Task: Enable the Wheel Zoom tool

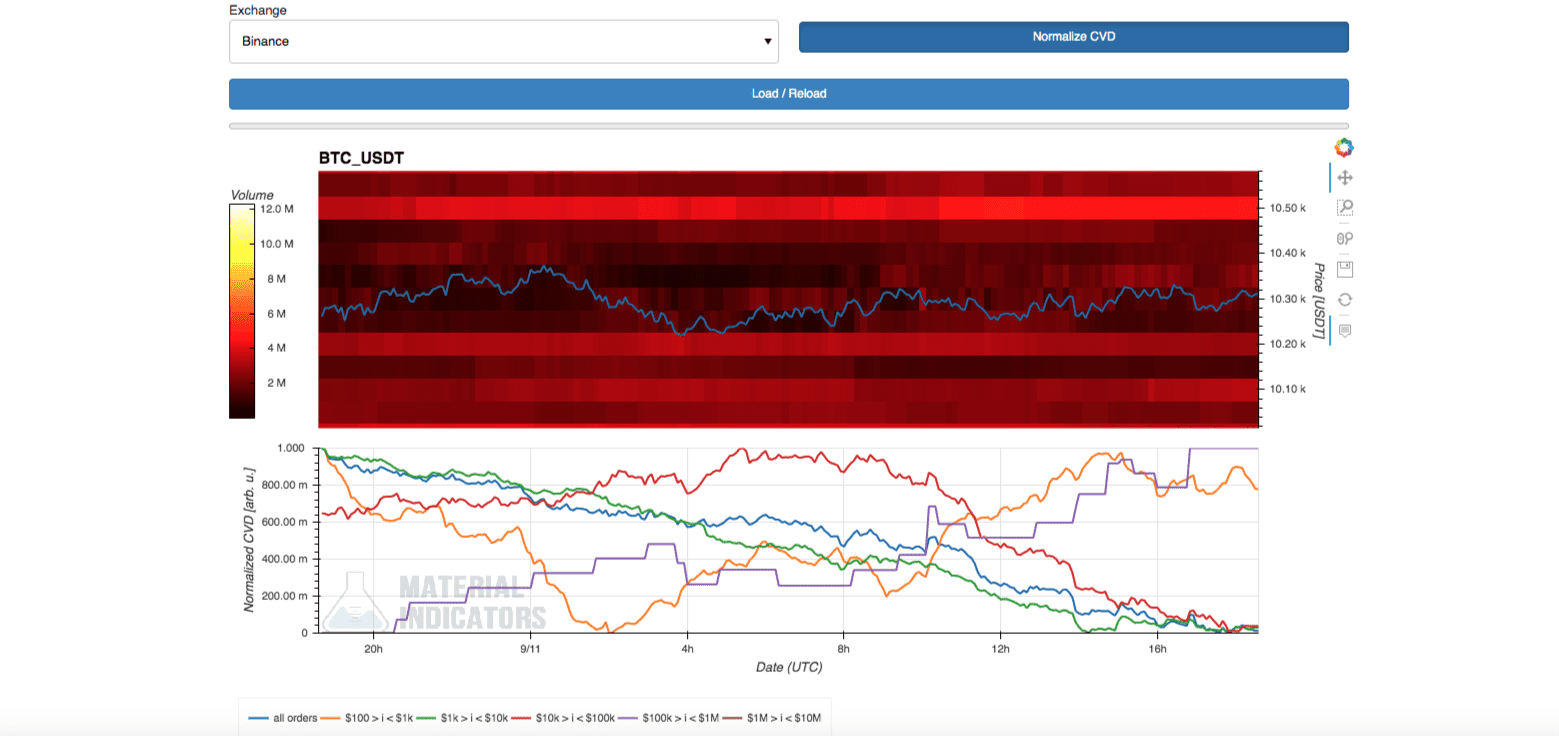Action: (x=1344, y=238)
